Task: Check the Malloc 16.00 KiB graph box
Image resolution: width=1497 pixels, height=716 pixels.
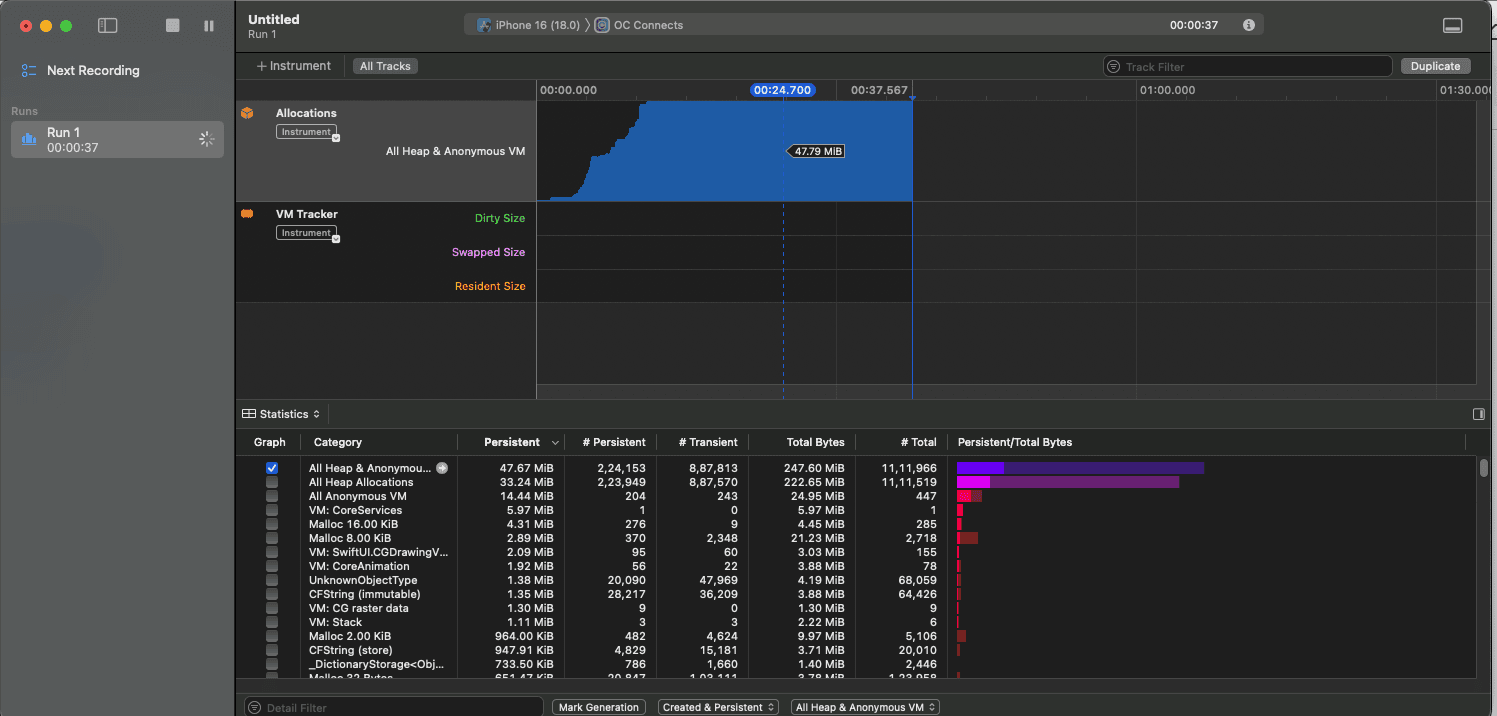Action: pyautogui.click(x=271, y=523)
